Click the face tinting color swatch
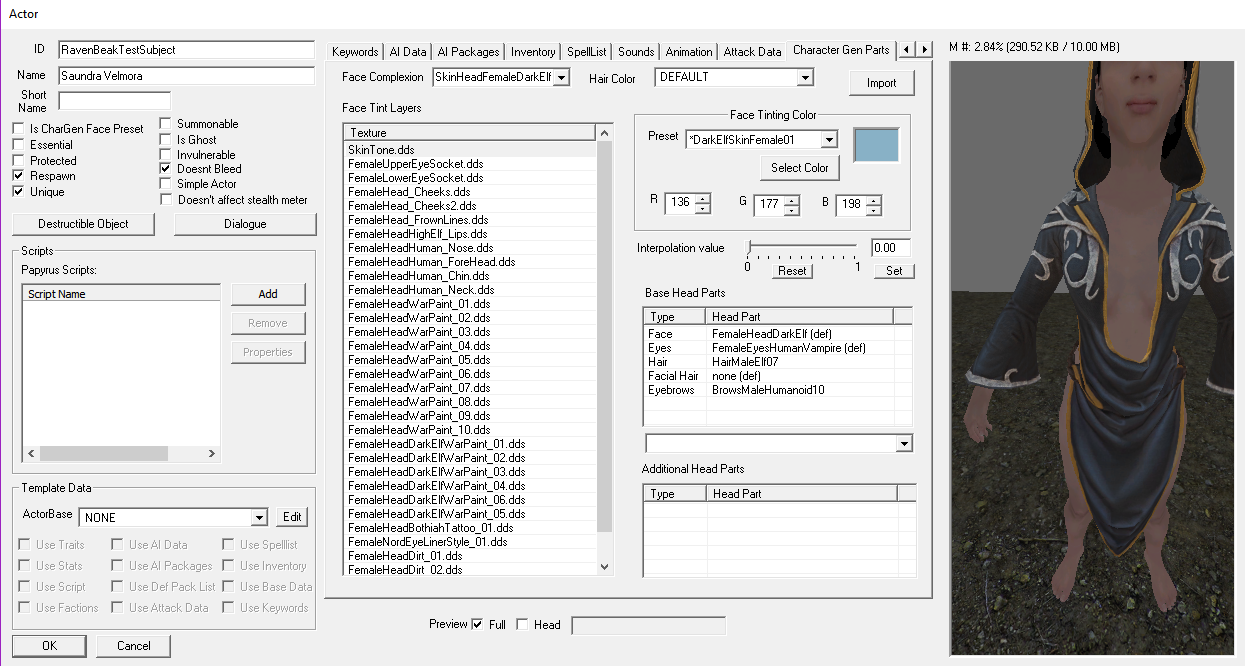This screenshot has width=1245, height=666. 876,145
